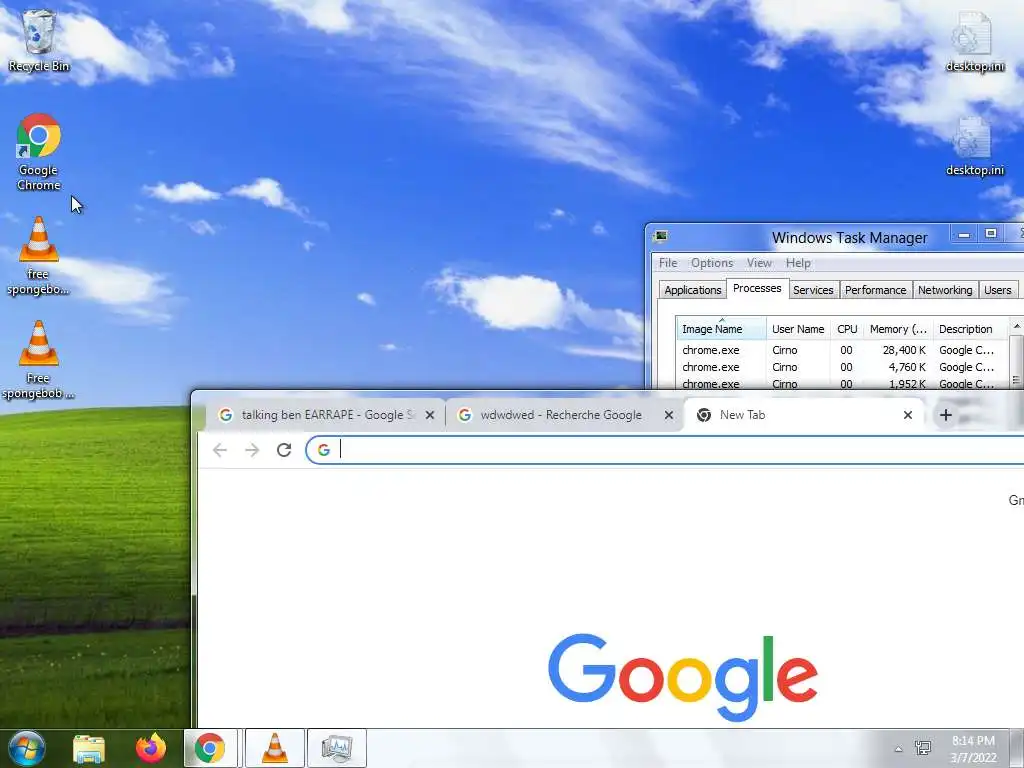Close the New Tab tab

coord(908,415)
